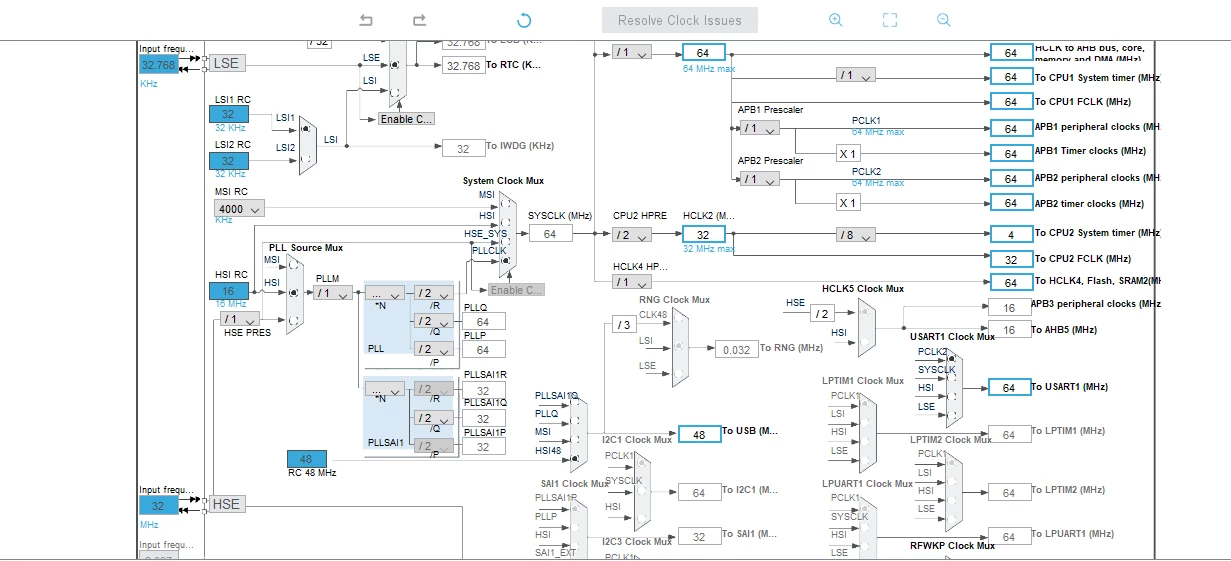1231x561 pixels.
Task: Open the CPU2 HPRE /2 prescaler dropdown
Action: tap(631, 234)
